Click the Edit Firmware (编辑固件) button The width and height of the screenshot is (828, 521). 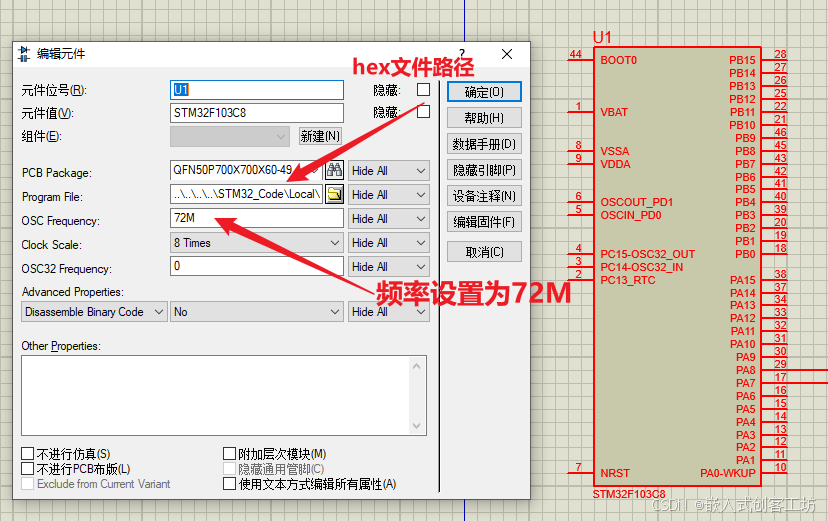(x=484, y=222)
